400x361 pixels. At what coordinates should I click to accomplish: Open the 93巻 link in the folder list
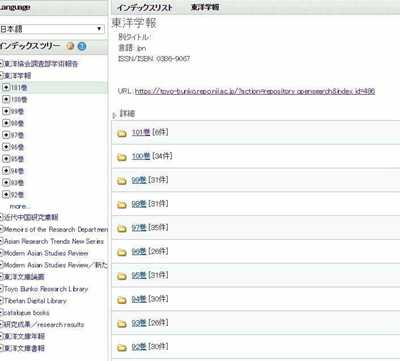point(139,323)
